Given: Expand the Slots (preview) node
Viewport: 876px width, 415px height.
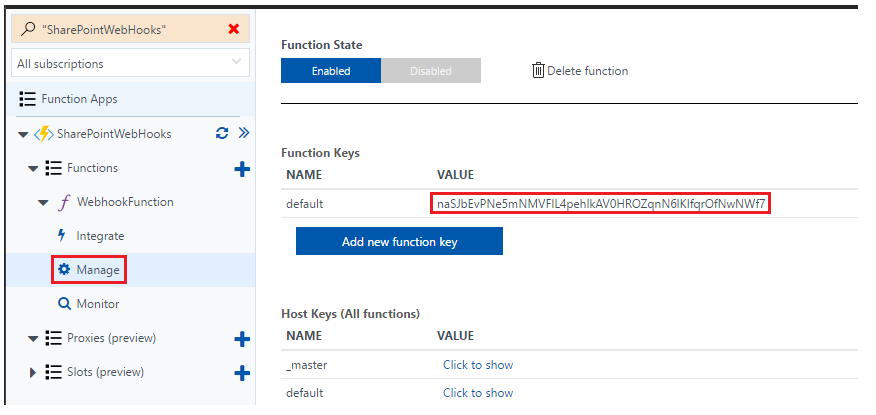Looking at the screenshot, I should pos(33,372).
